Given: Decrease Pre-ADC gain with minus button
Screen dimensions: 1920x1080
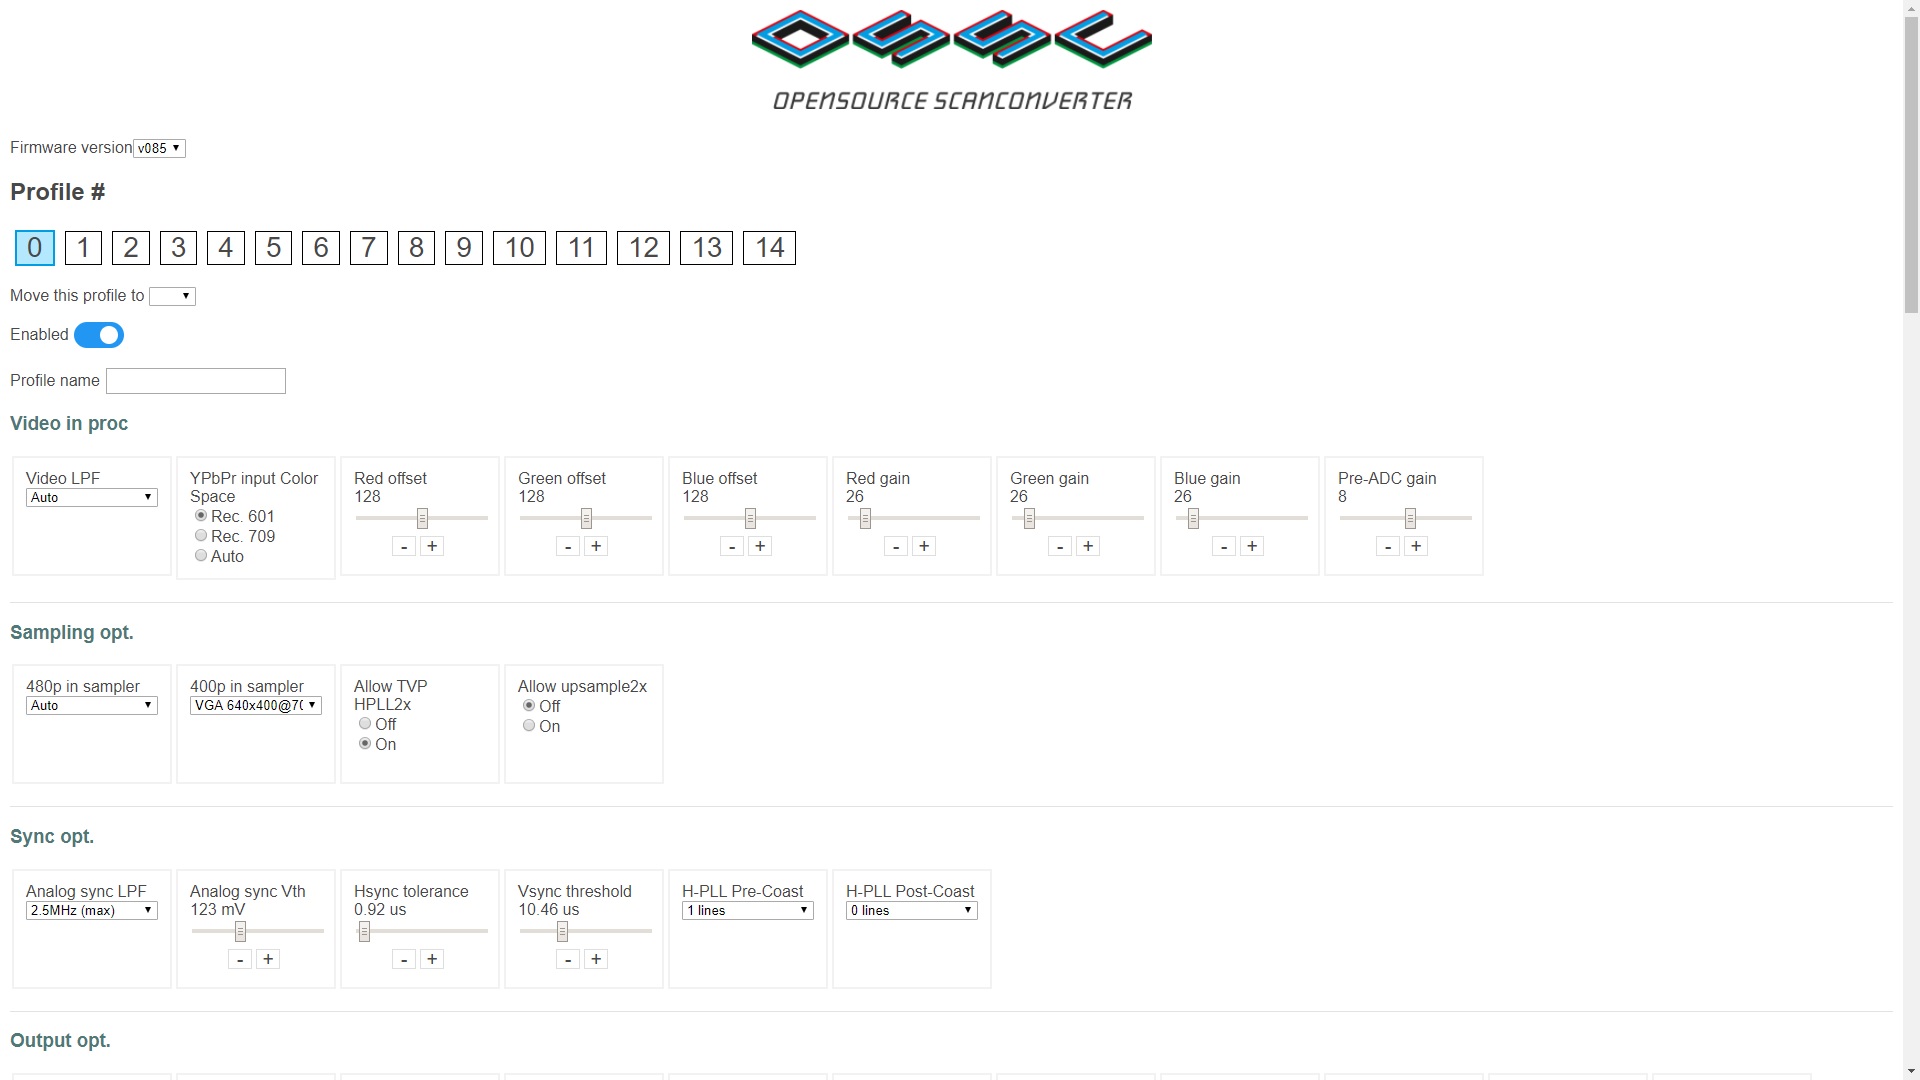Looking at the screenshot, I should pyautogui.click(x=1388, y=546).
